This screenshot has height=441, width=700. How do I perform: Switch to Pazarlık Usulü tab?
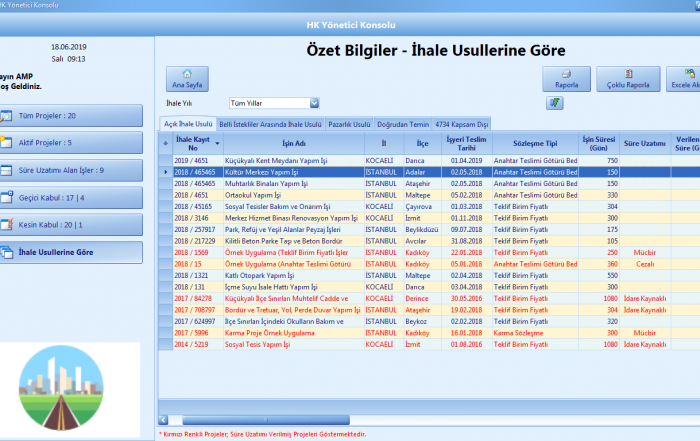(x=350, y=124)
